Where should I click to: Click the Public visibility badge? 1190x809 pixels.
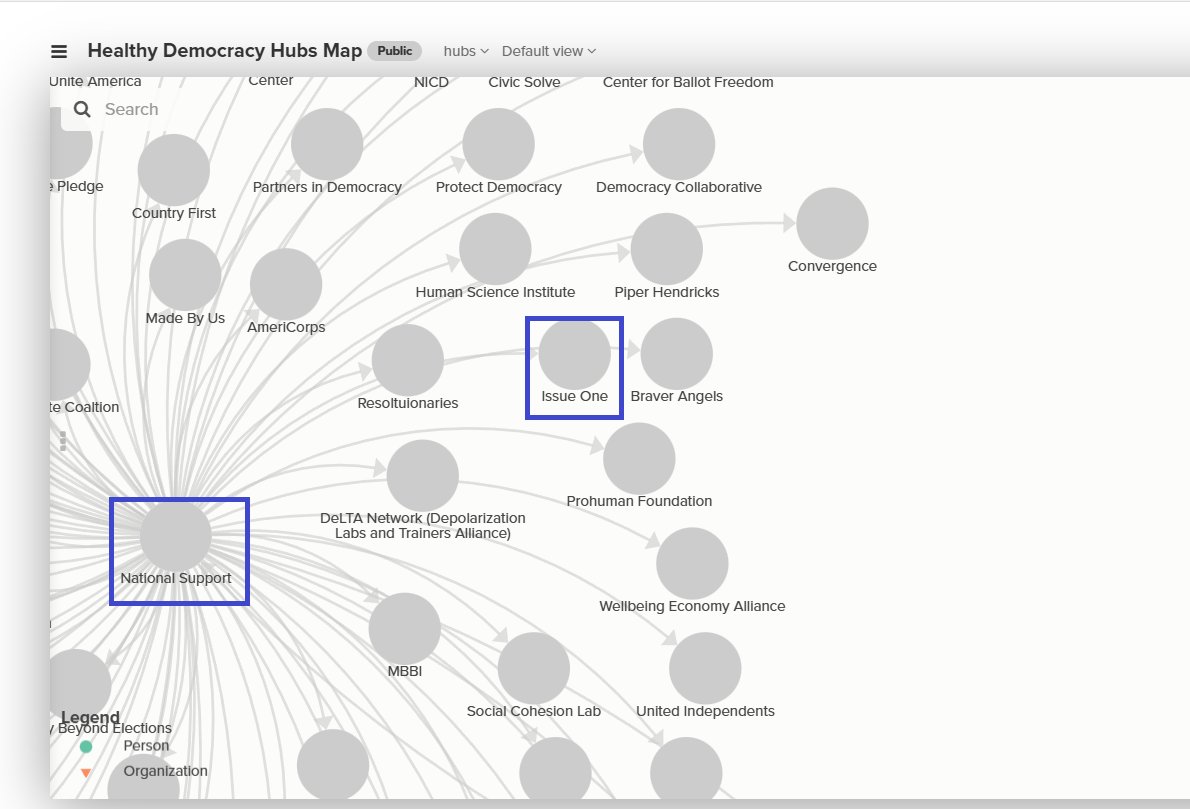[395, 51]
